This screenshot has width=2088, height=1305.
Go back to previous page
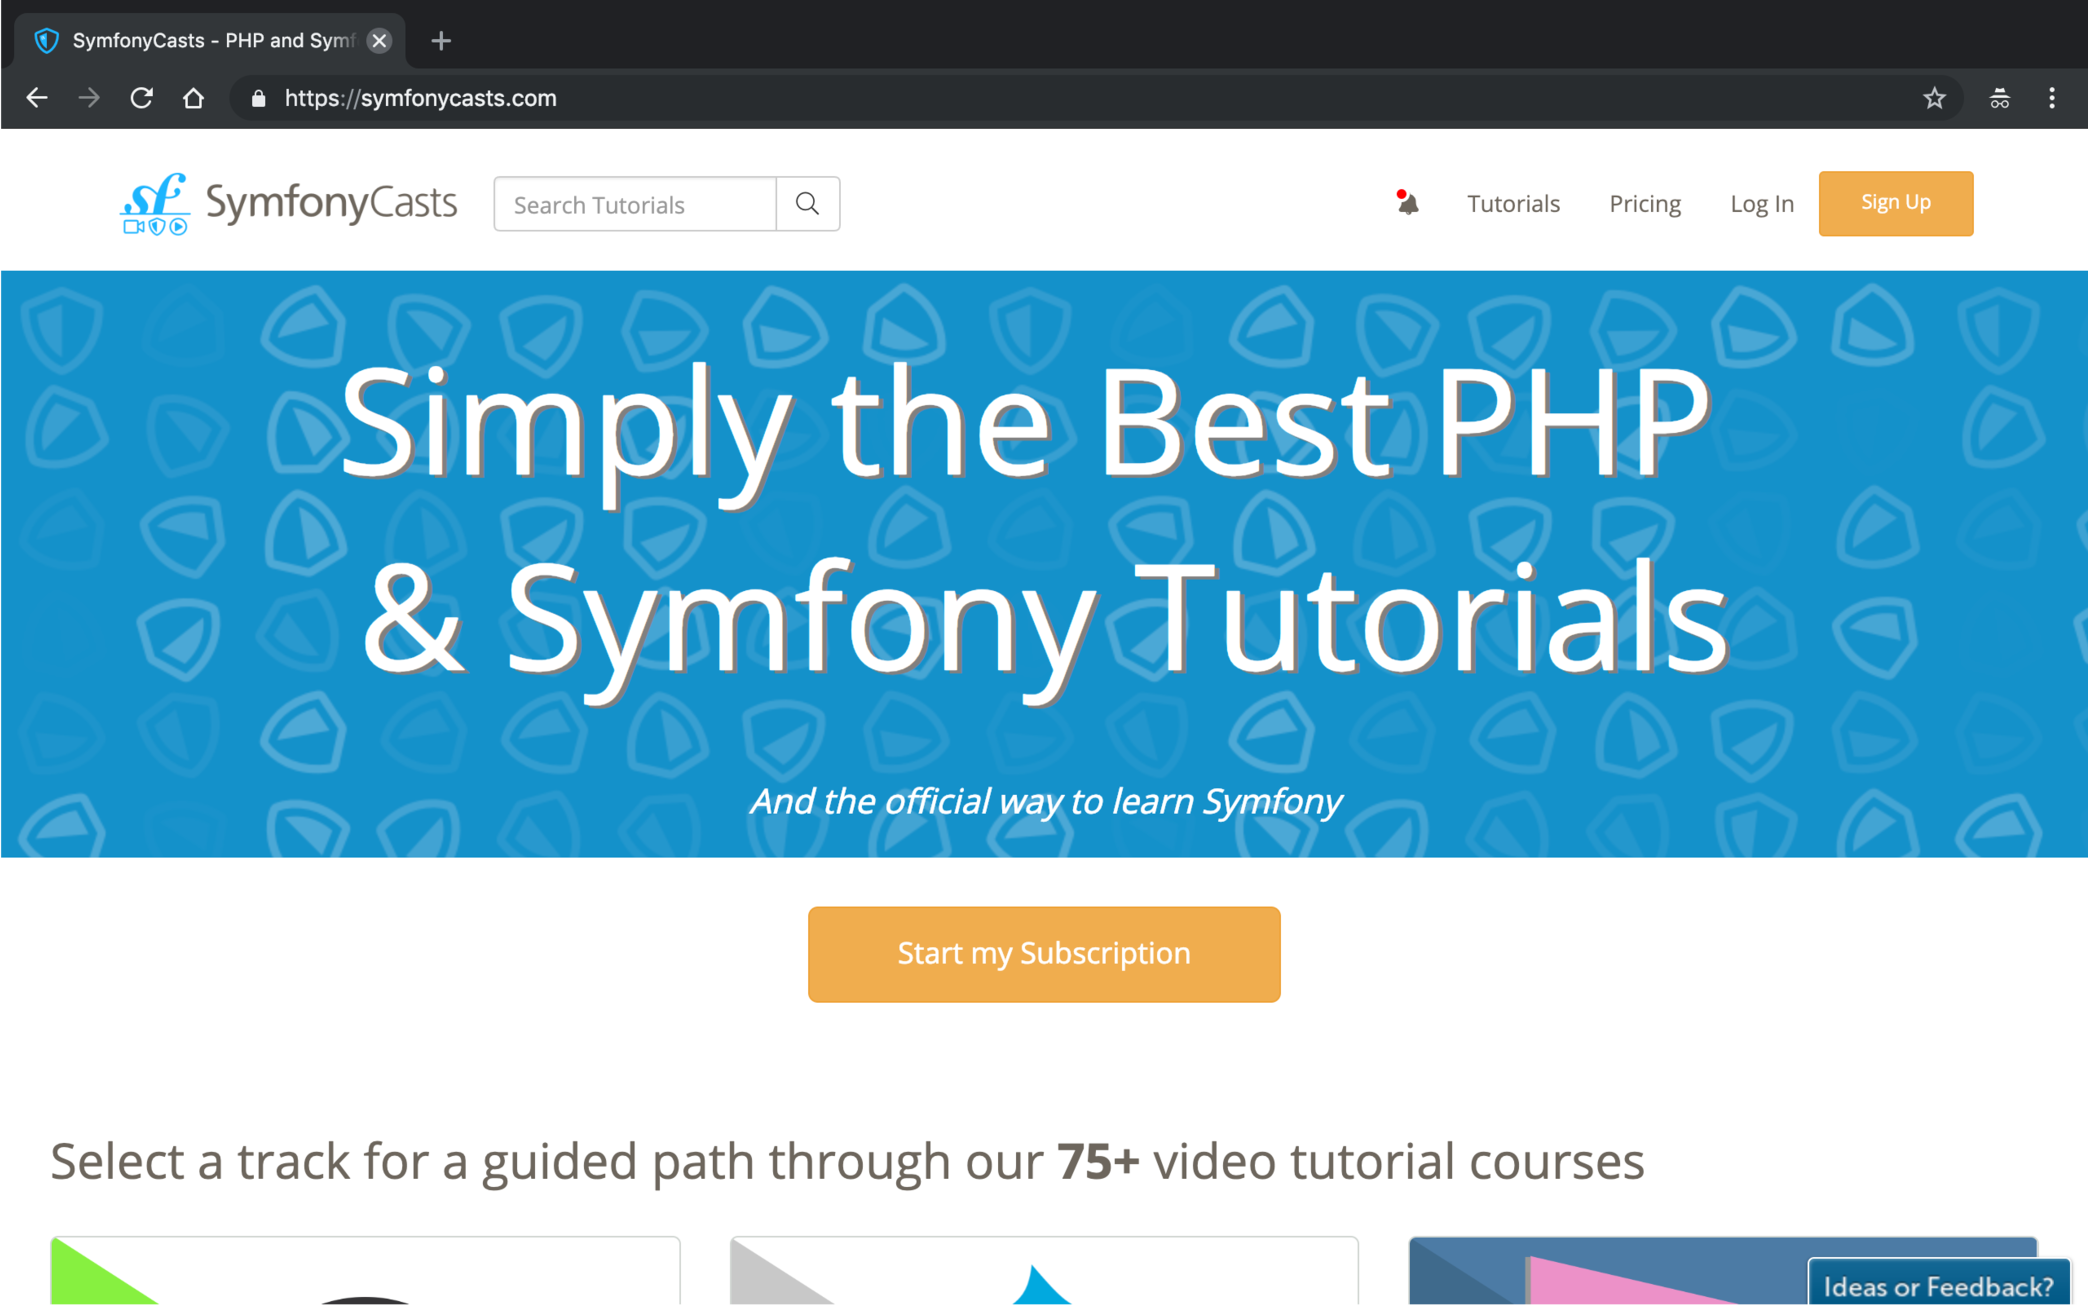[37, 98]
